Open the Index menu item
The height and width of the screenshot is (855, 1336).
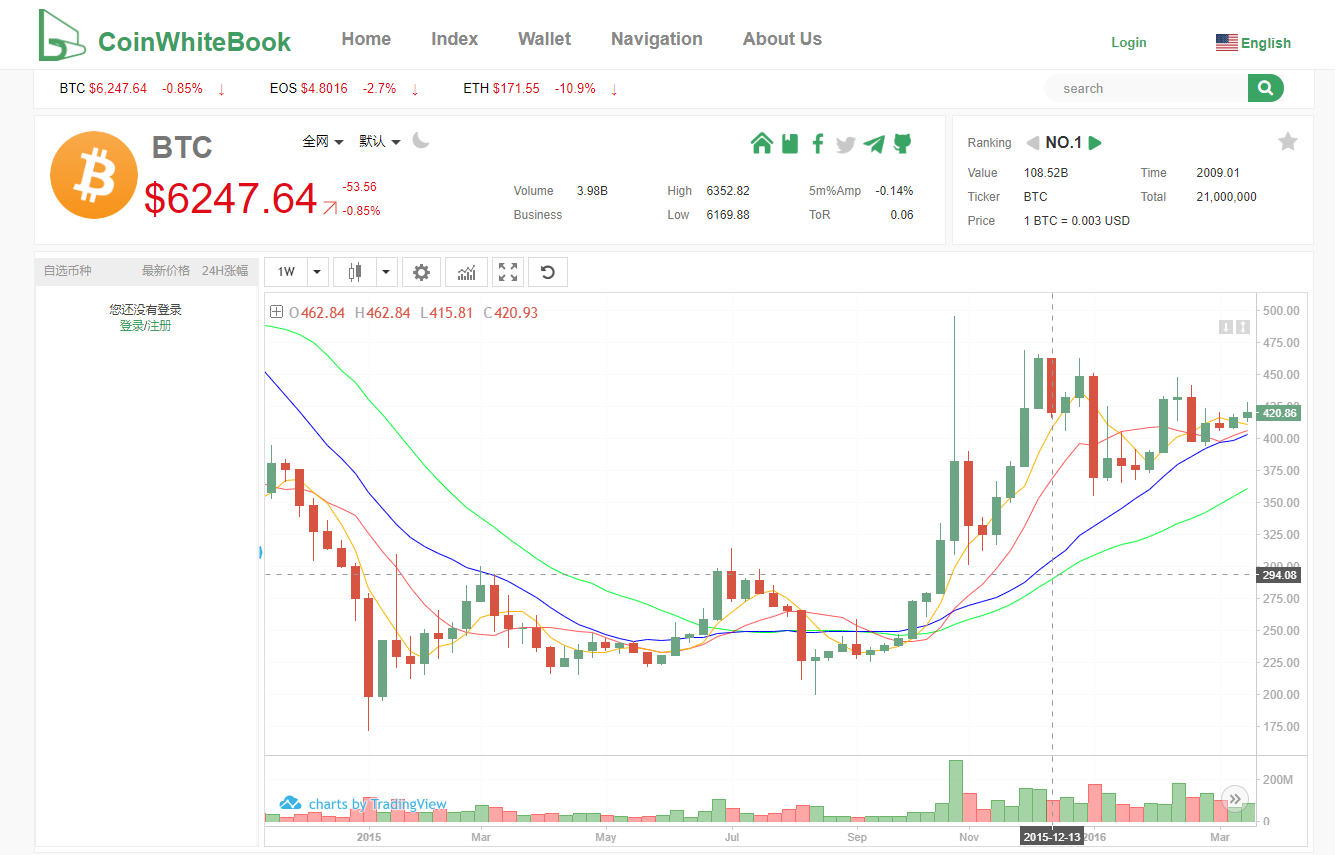(454, 39)
